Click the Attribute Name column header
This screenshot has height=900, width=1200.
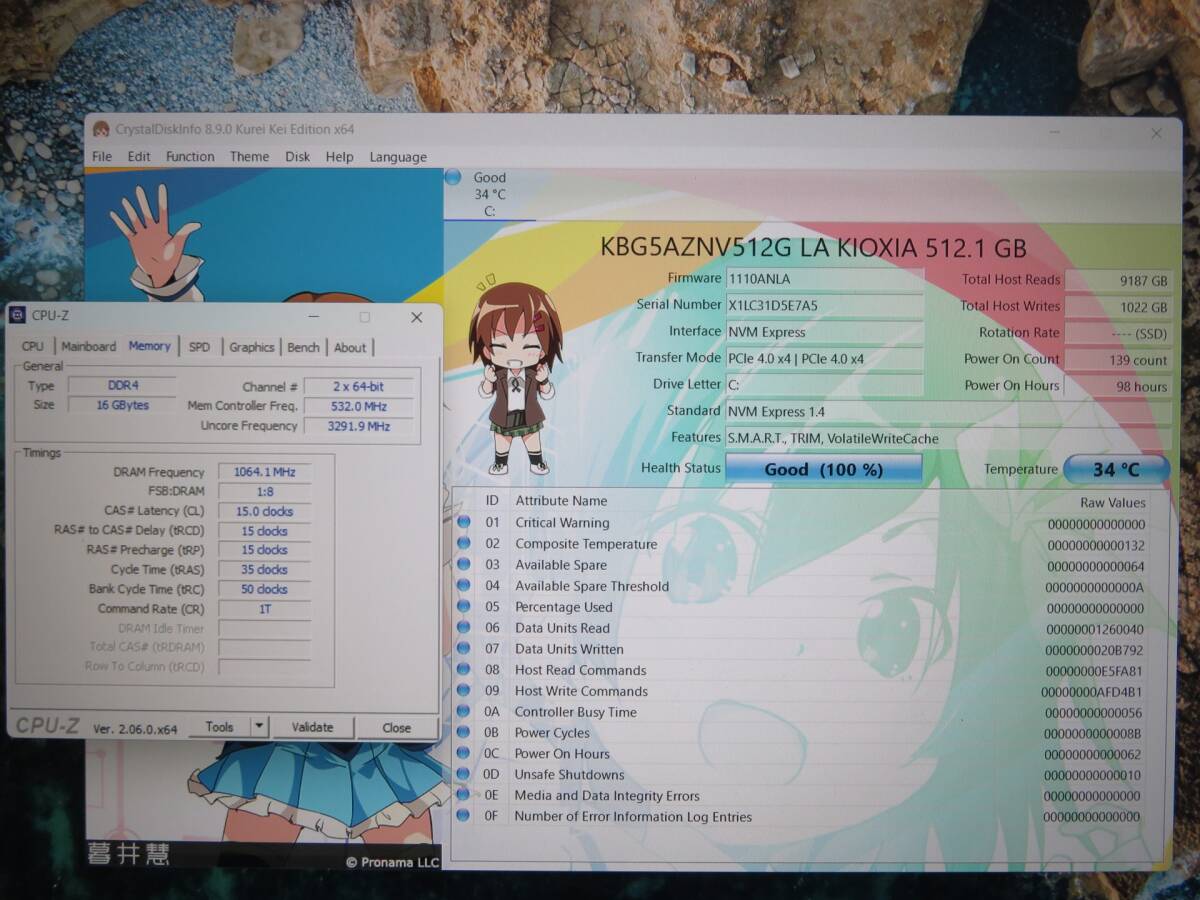(561, 500)
